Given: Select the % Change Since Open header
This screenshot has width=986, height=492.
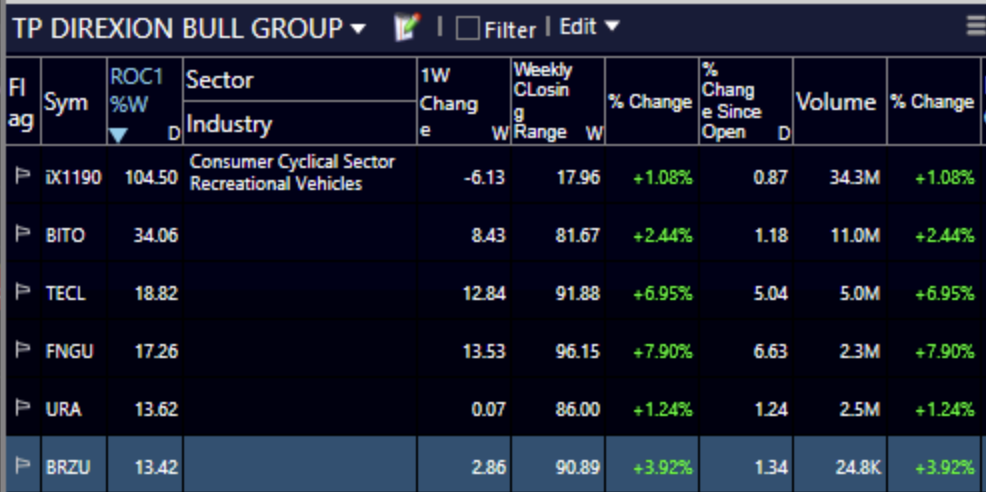Looking at the screenshot, I should pyautogui.click(x=745, y=101).
